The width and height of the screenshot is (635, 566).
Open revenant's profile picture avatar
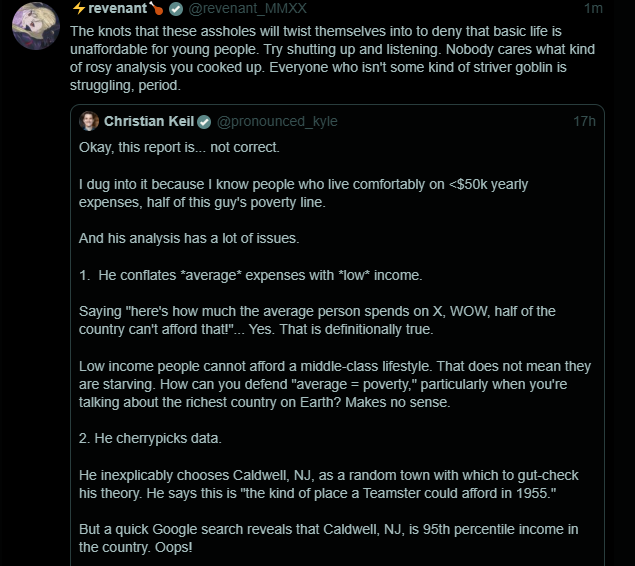(x=34, y=24)
